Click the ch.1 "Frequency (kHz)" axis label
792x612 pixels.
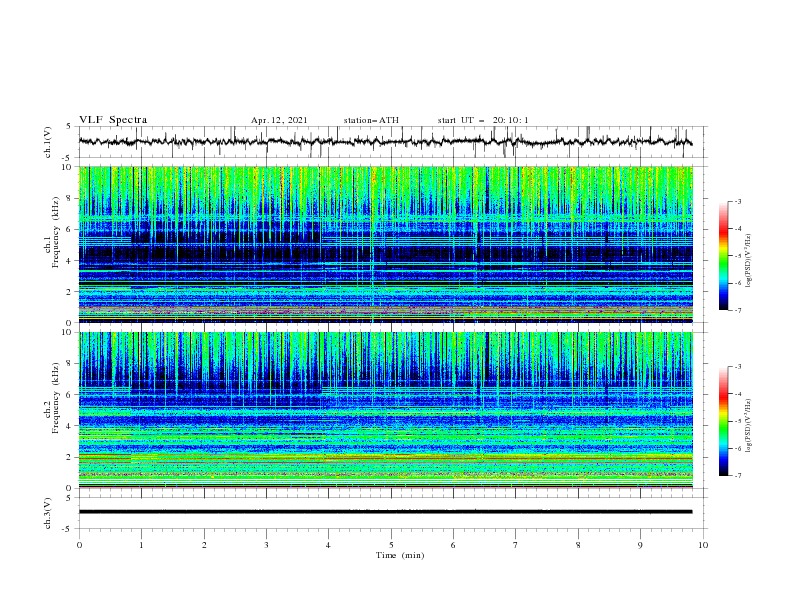[56, 232]
